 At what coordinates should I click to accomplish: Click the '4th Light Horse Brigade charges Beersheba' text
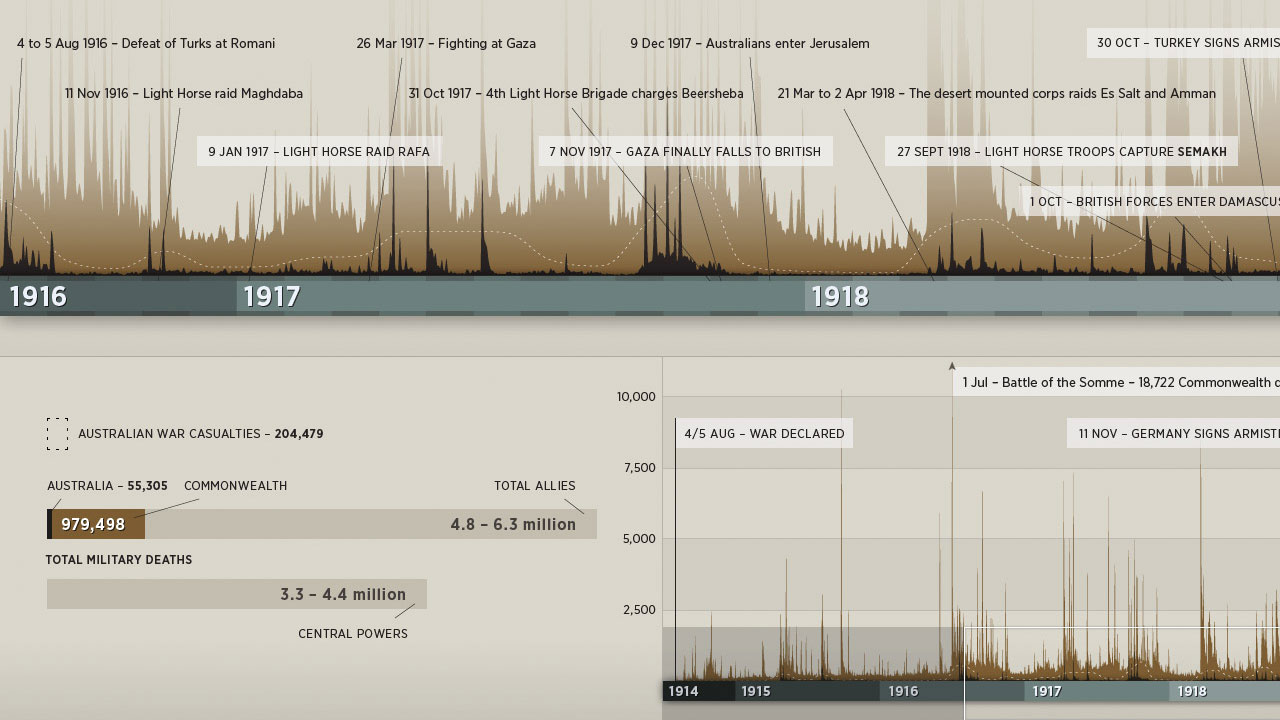576,94
